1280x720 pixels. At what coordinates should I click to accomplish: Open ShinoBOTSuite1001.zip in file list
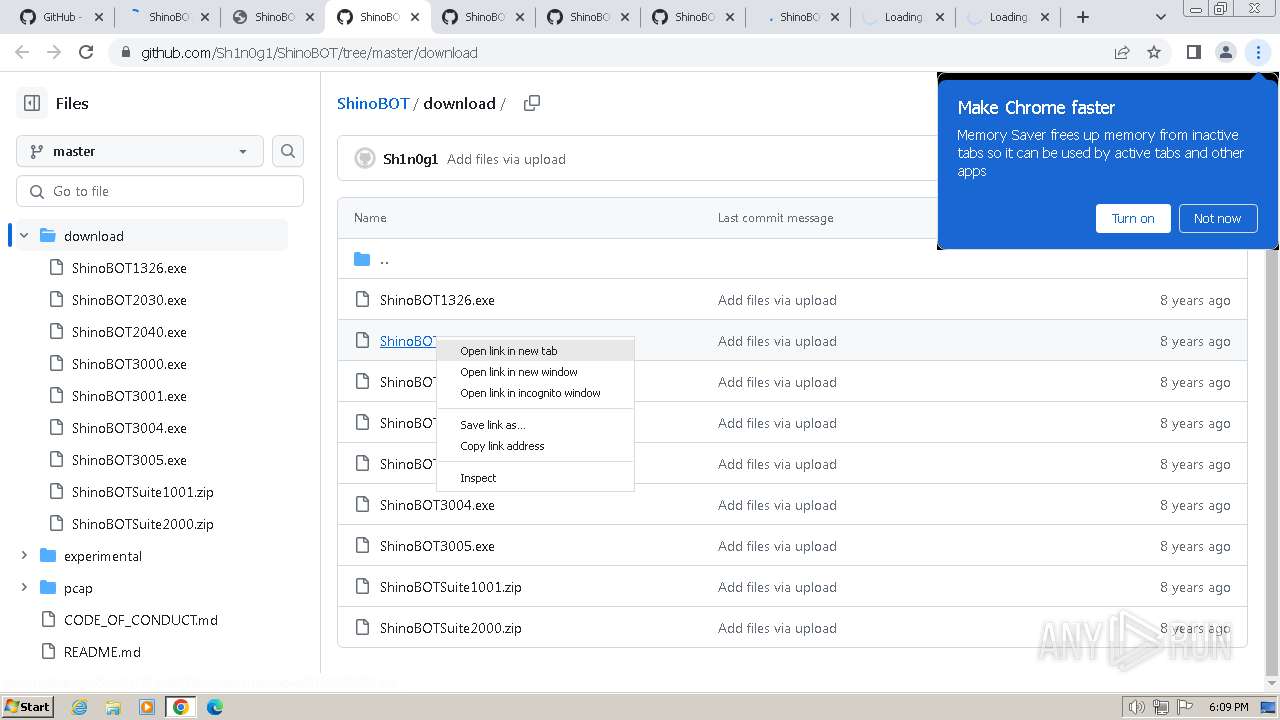coord(451,587)
